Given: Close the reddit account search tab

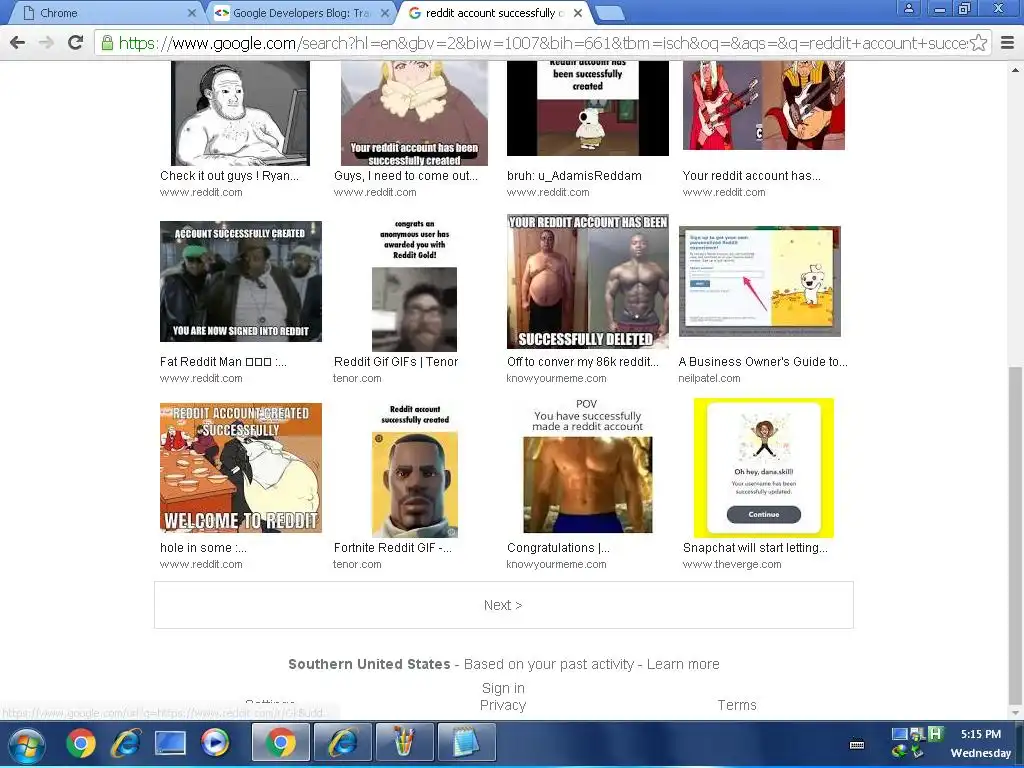Looking at the screenshot, I should click(578, 13).
